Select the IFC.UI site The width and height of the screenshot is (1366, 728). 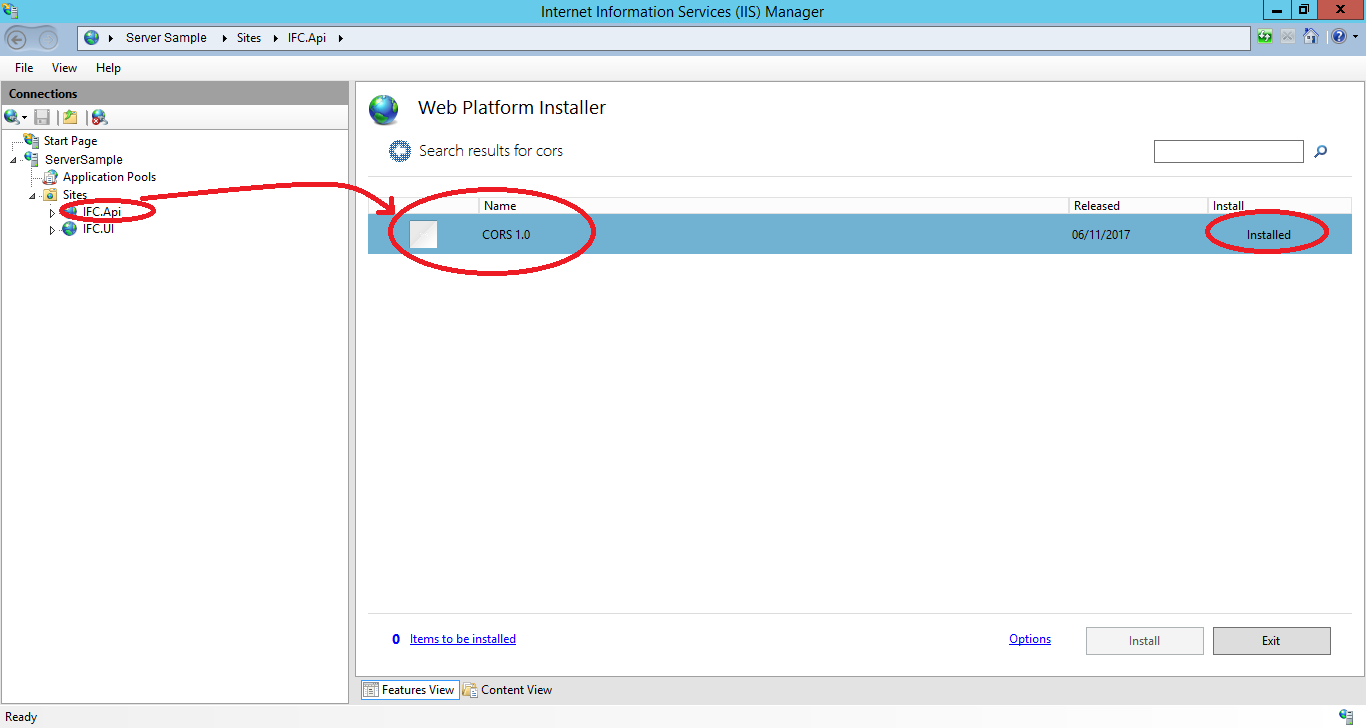tap(97, 229)
